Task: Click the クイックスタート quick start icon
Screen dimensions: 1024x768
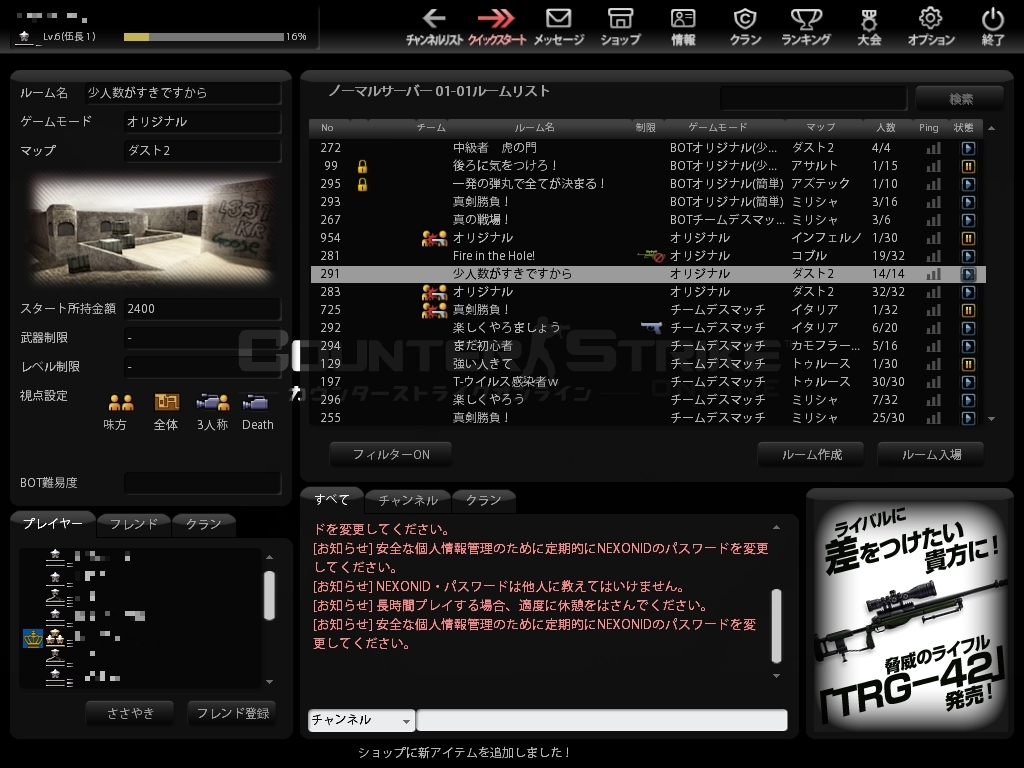Action: point(497,26)
